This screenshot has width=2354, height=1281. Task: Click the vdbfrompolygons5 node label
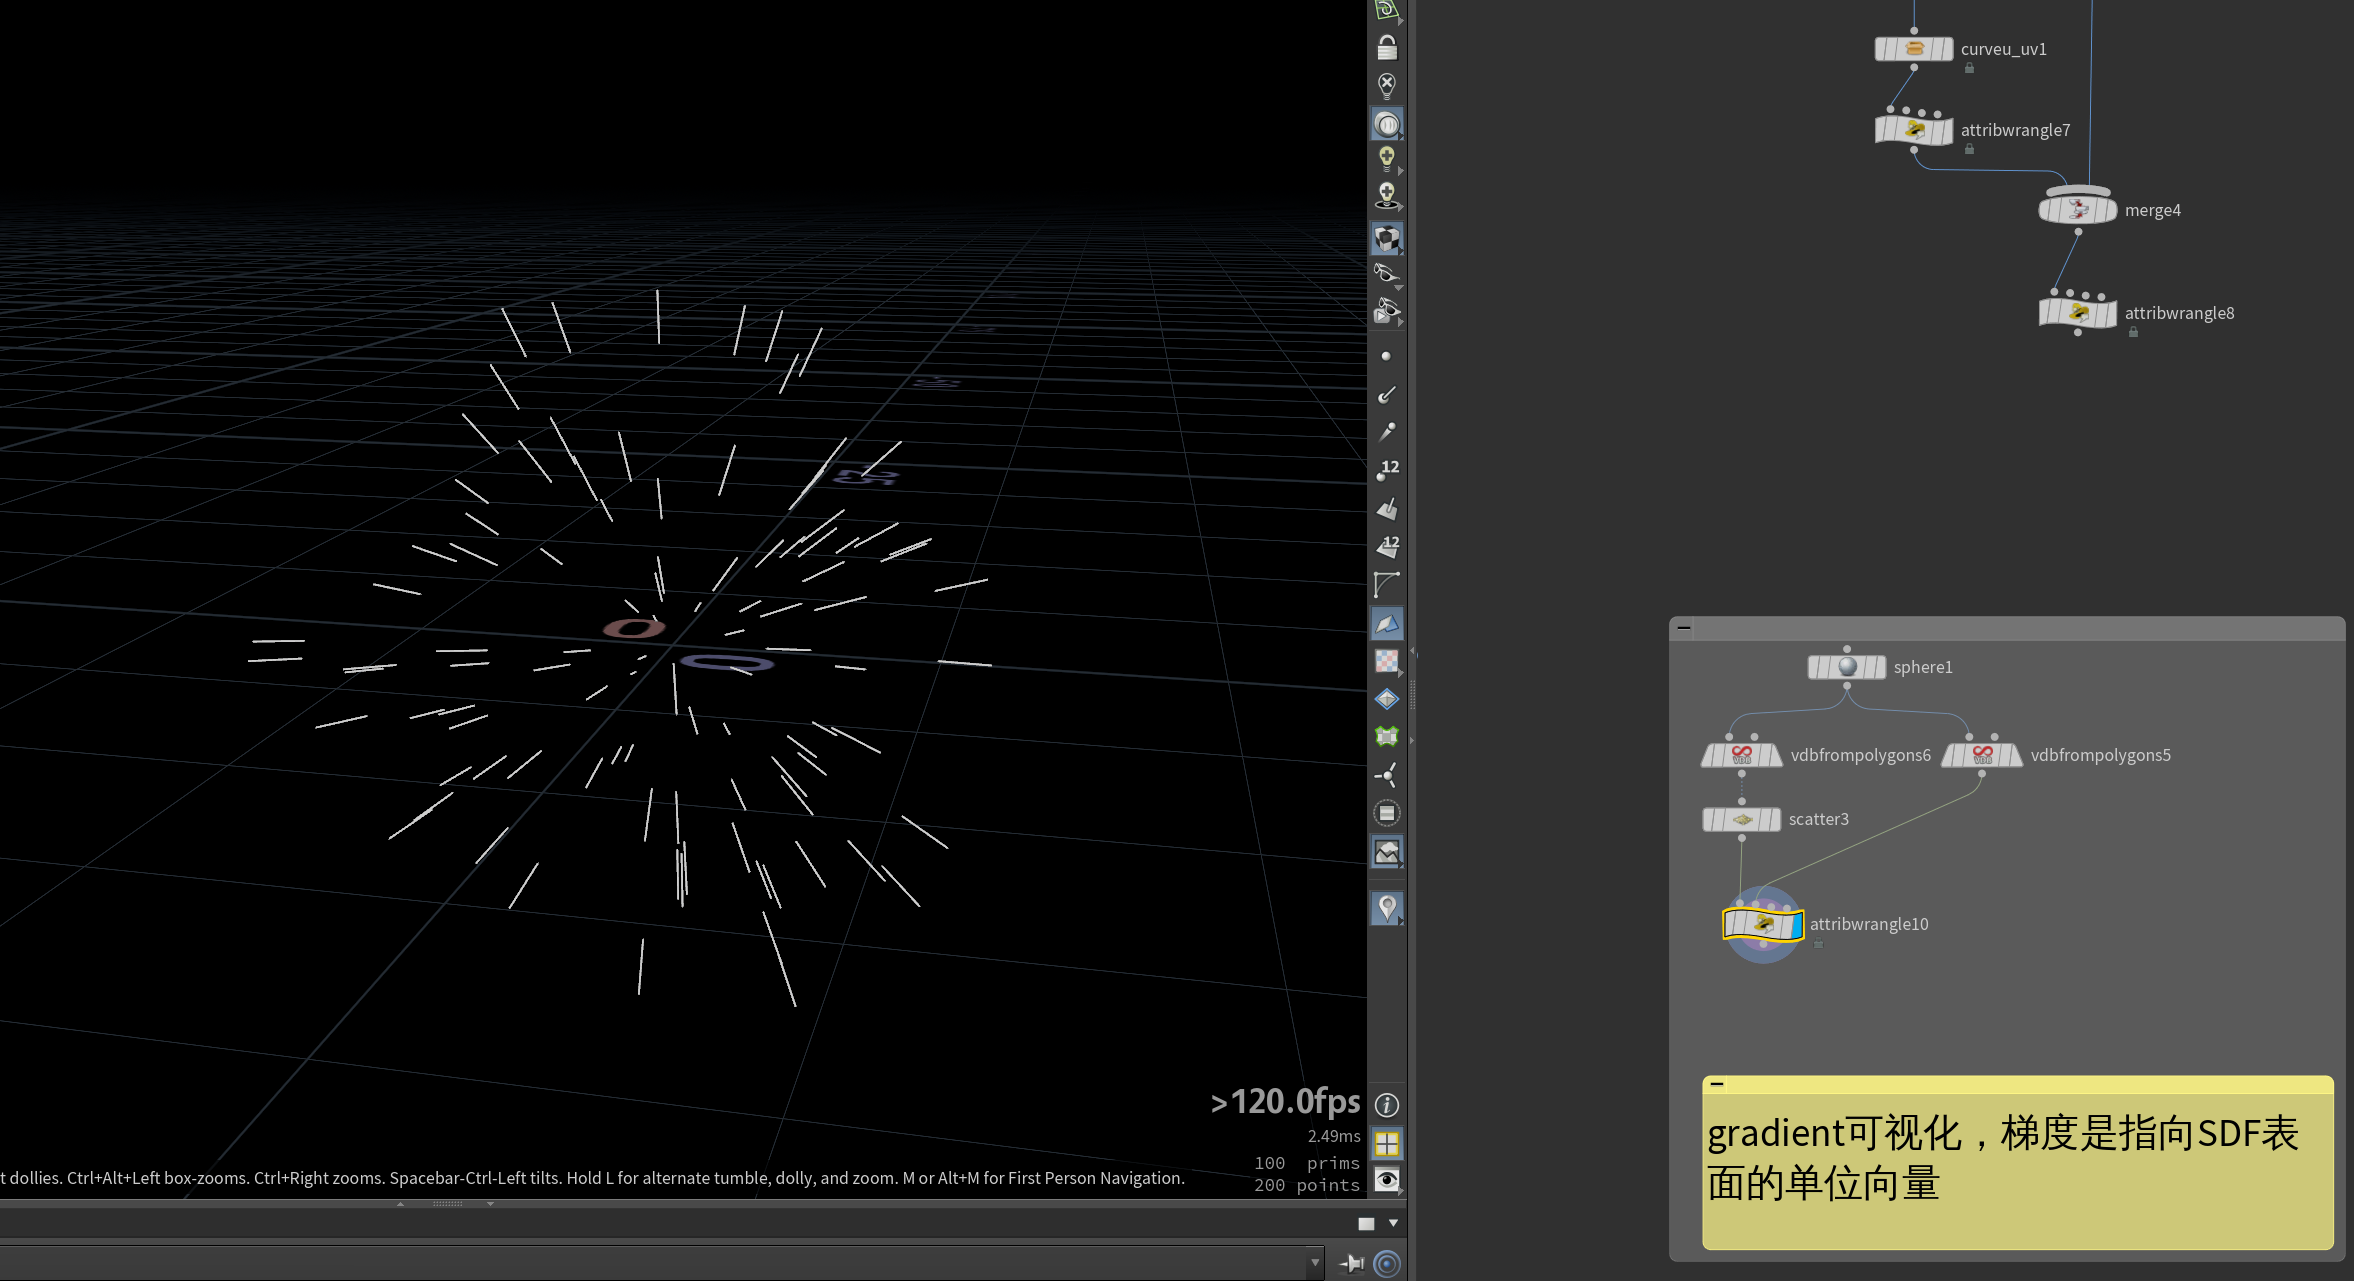tap(2101, 756)
